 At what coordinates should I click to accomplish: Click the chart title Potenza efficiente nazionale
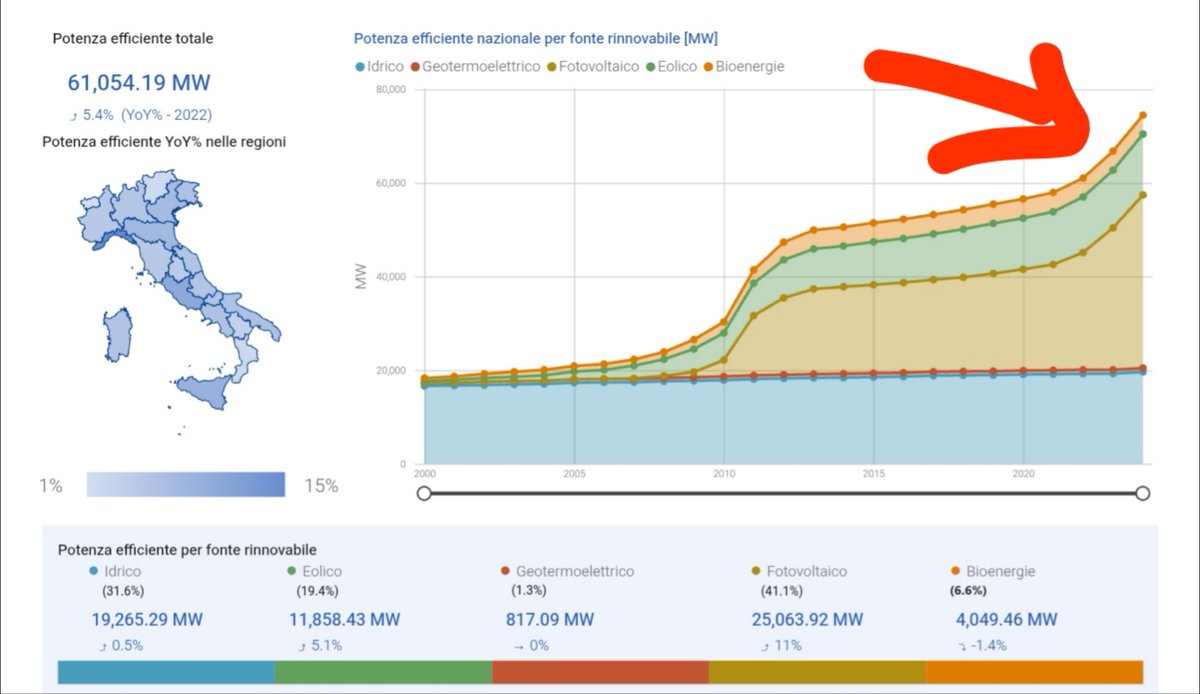536,38
